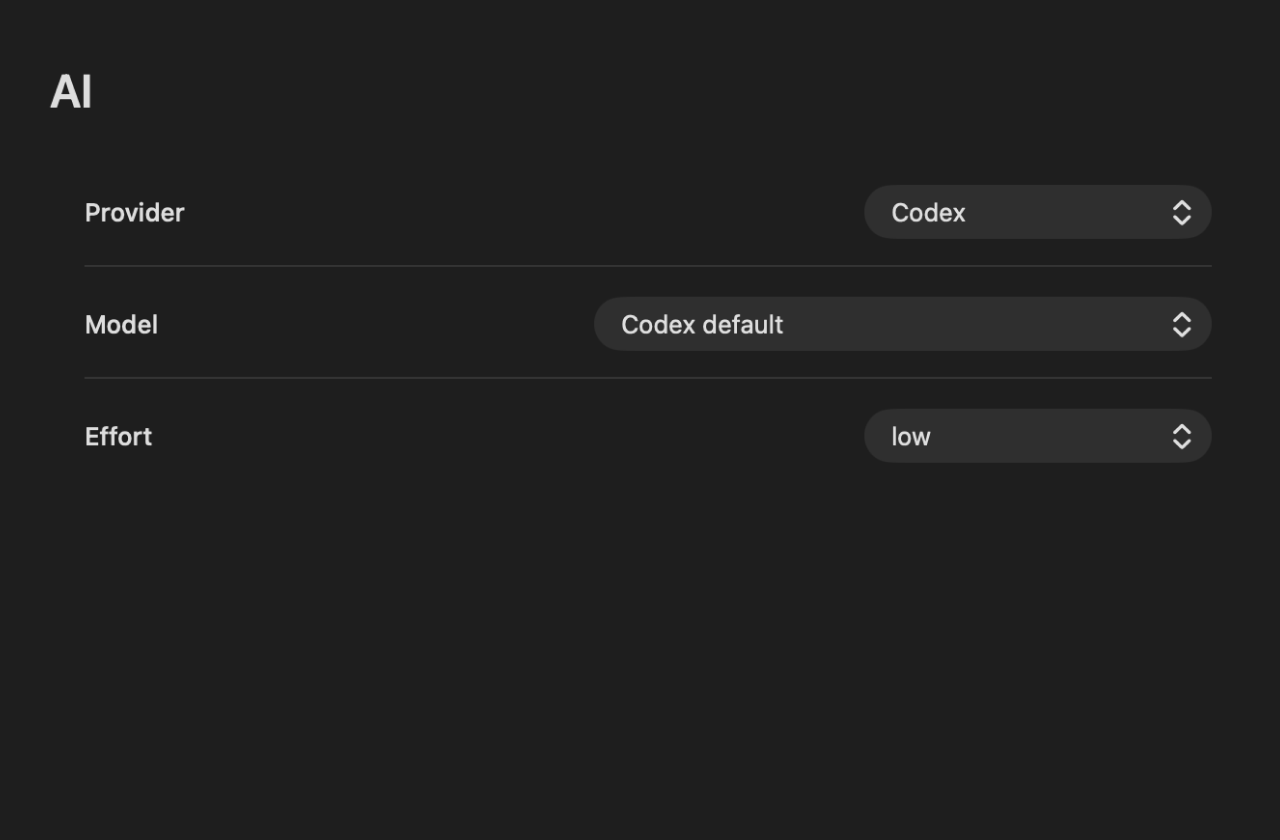Viewport: 1280px width, 840px height.
Task: Click the "Effort" setting label
Action: 118,436
